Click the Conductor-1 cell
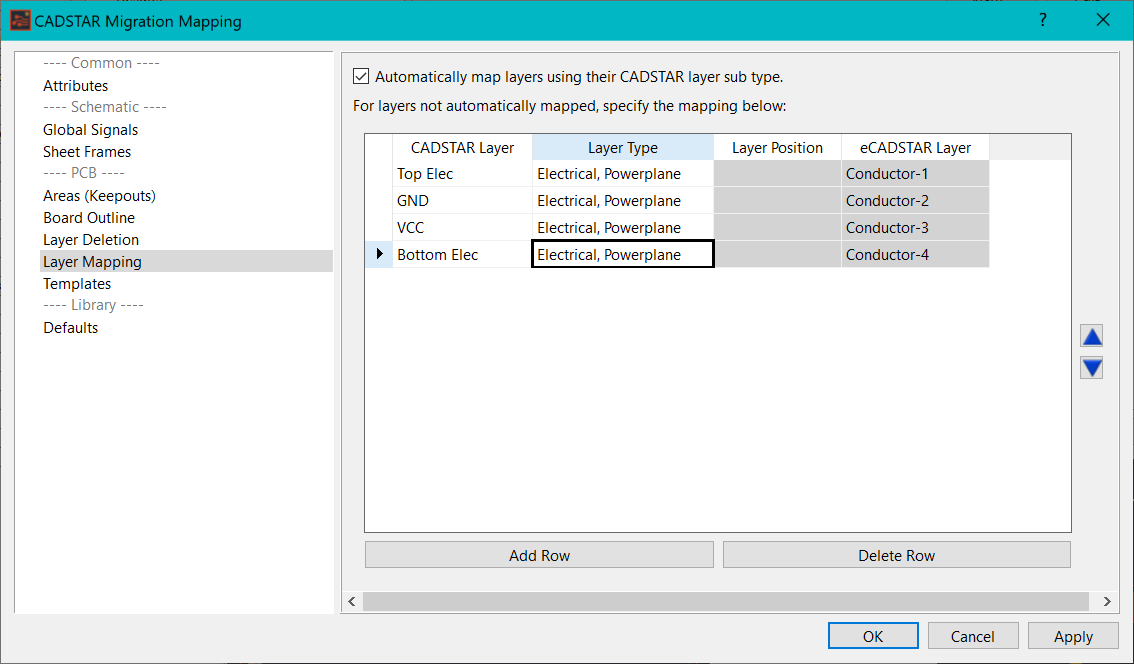The image size is (1134, 664). 915,174
